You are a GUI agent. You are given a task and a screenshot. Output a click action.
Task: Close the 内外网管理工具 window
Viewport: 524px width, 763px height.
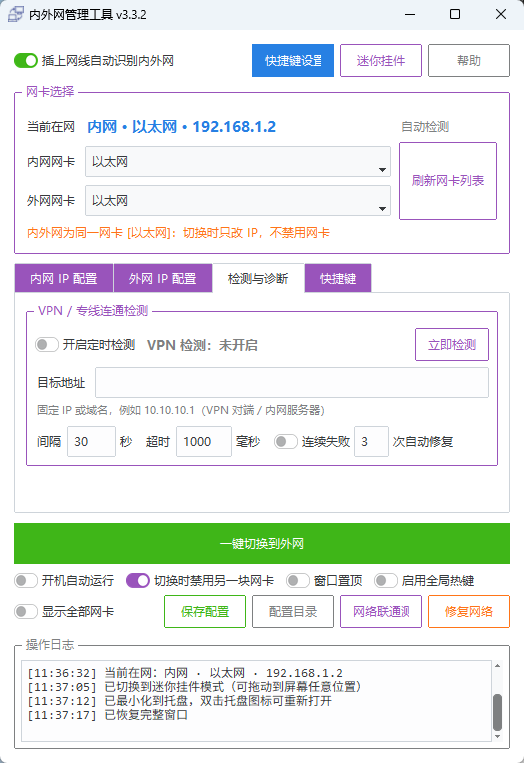coord(501,14)
